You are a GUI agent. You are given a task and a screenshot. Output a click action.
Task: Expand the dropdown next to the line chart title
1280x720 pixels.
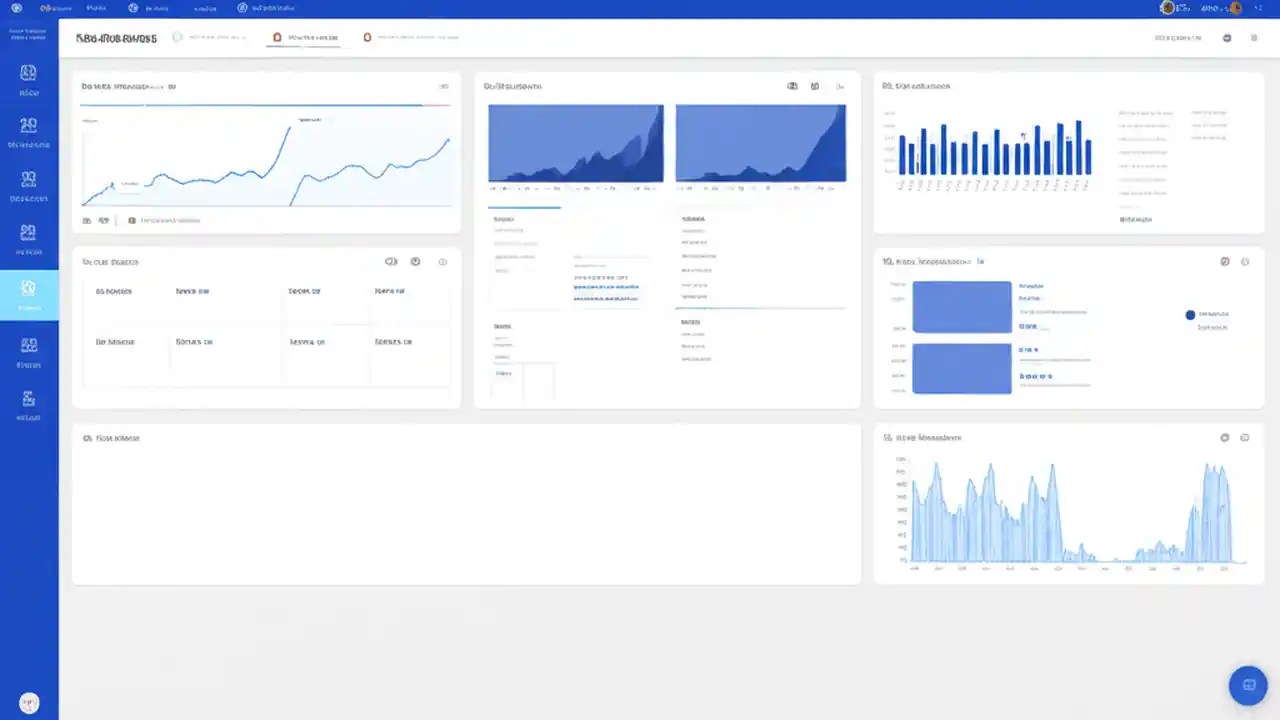point(166,86)
